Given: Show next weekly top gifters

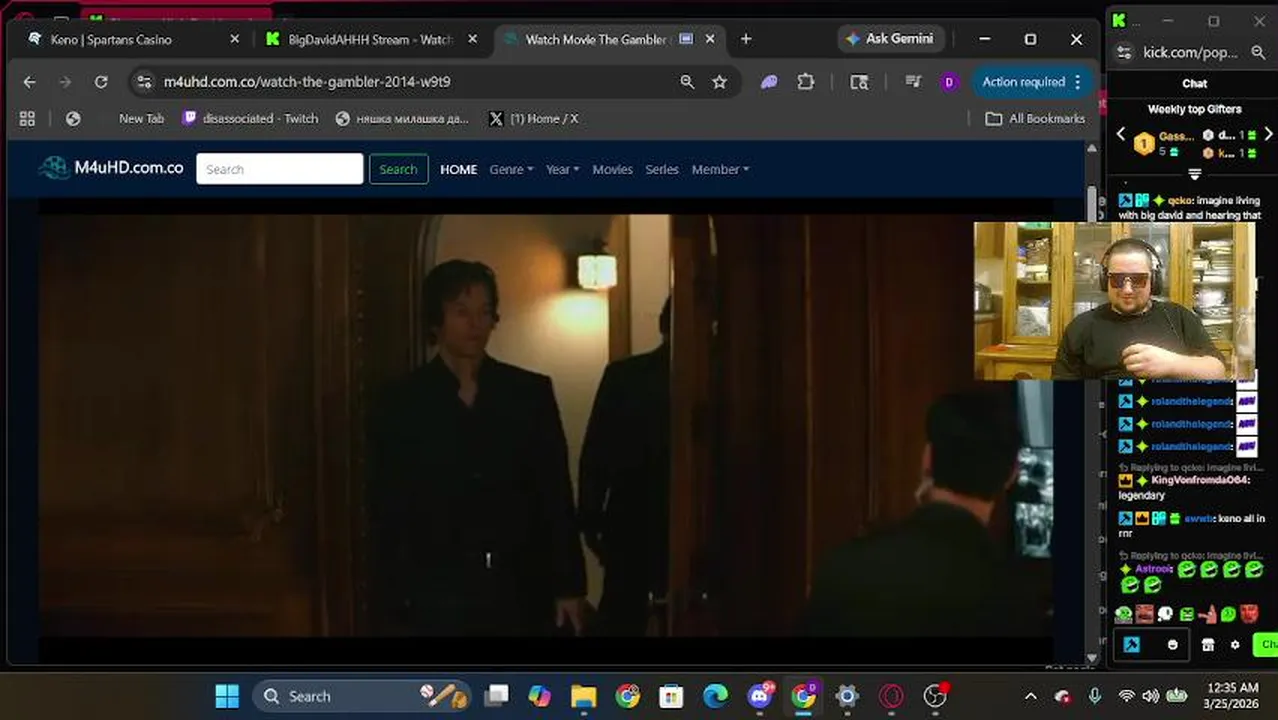Looking at the screenshot, I should [x=1268, y=134].
